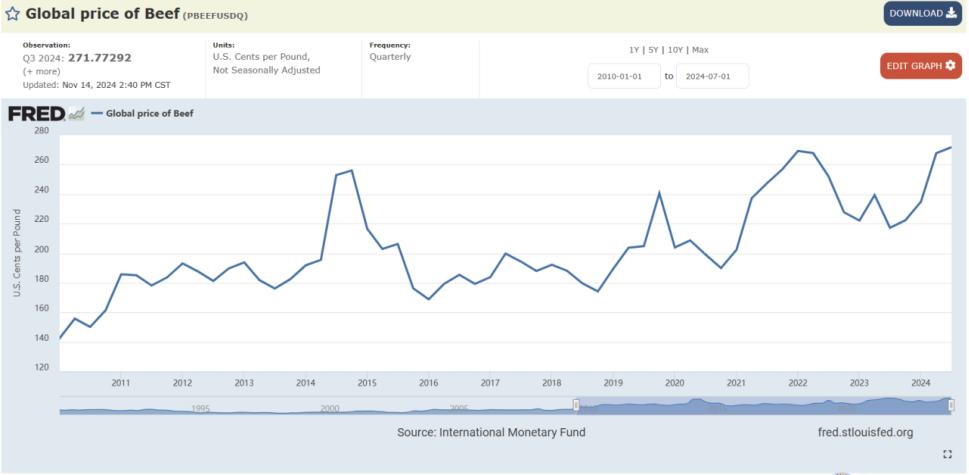Expand the (+ more) observations link
The width and height of the screenshot is (969, 475).
click(x=41, y=72)
